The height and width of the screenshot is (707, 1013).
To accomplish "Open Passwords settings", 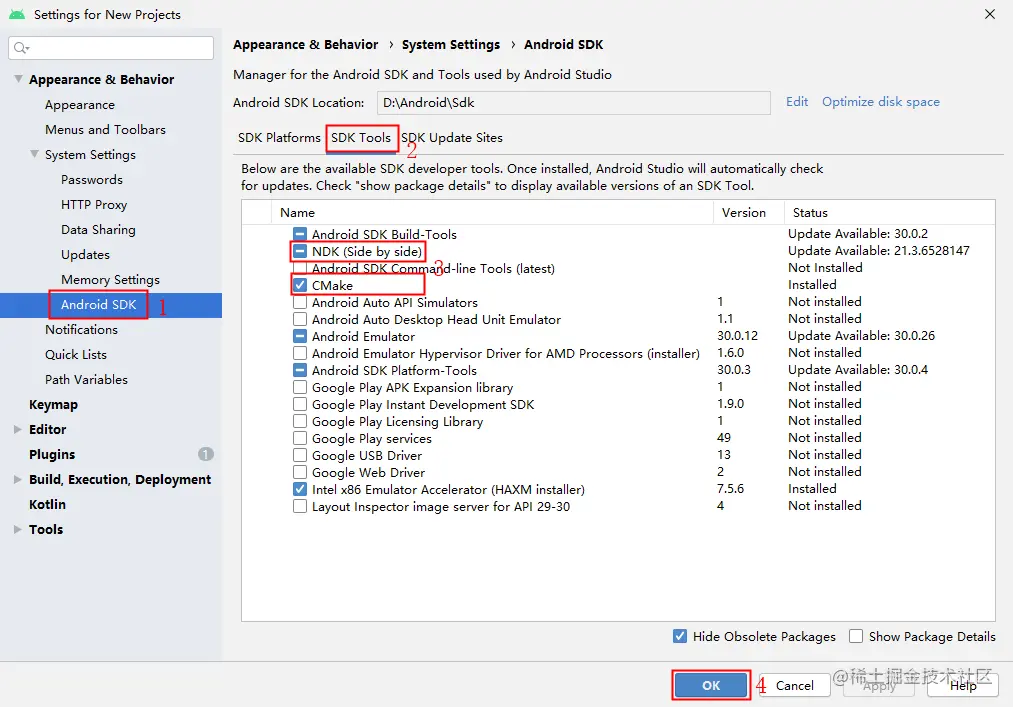I will [92, 180].
